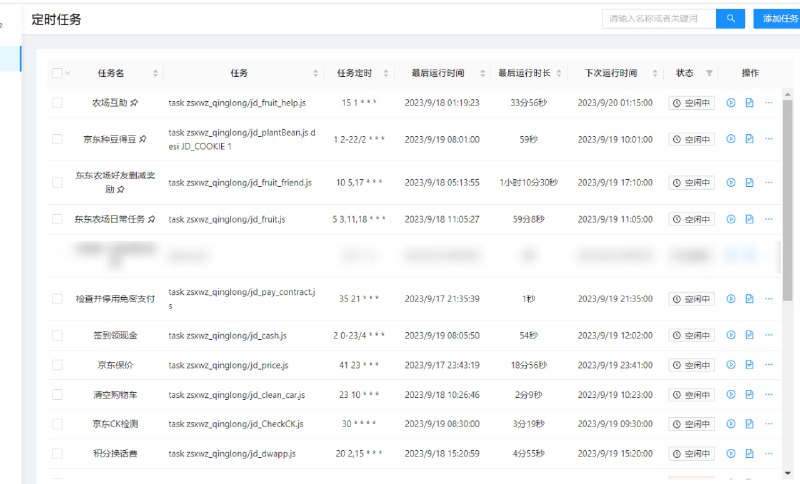Open log icon for 京东种豆得豆 task
800x484 pixels.
click(x=749, y=139)
